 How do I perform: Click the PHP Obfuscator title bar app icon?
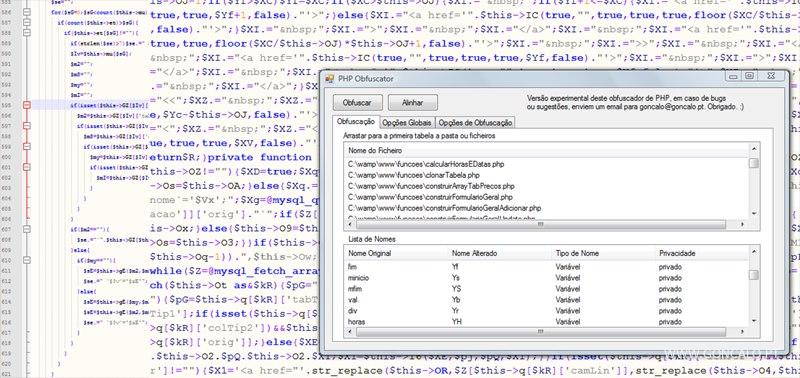pyautogui.click(x=330, y=79)
